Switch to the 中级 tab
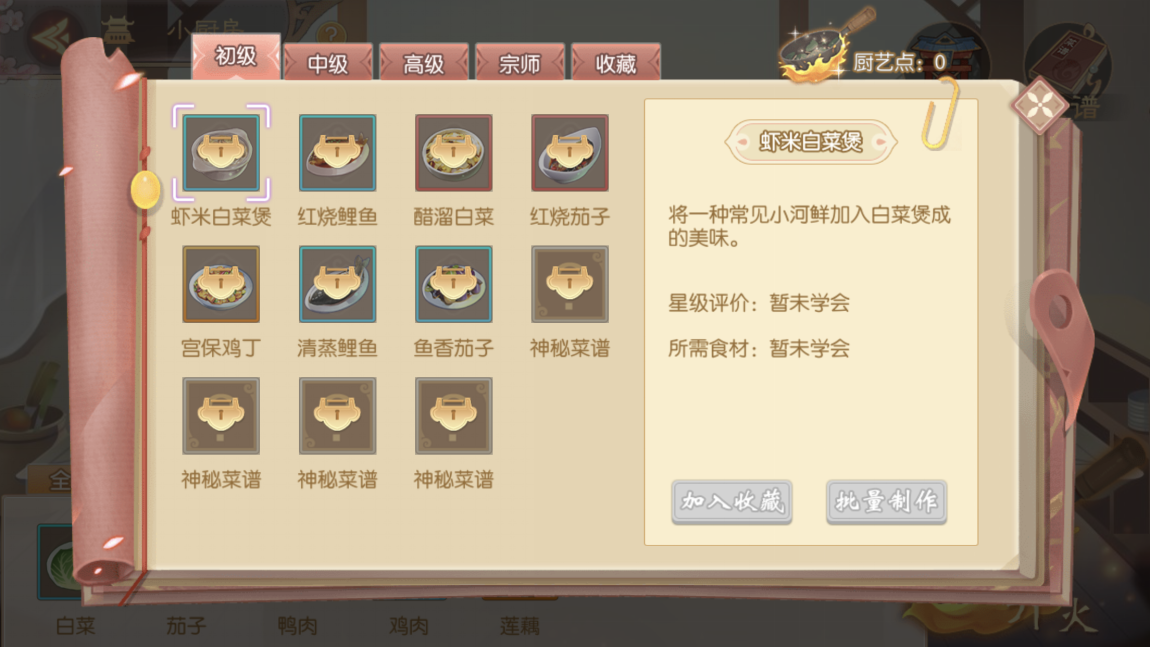This screenshot has width=1150, height=647. pyautogui.click(x=328, y=63)
